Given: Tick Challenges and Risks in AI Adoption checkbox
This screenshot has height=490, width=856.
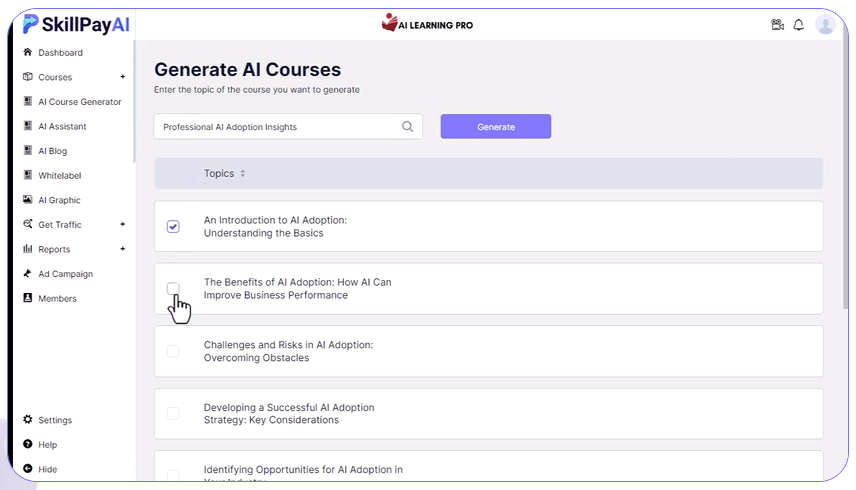Looking at the screenshot, I should [173, 351].
